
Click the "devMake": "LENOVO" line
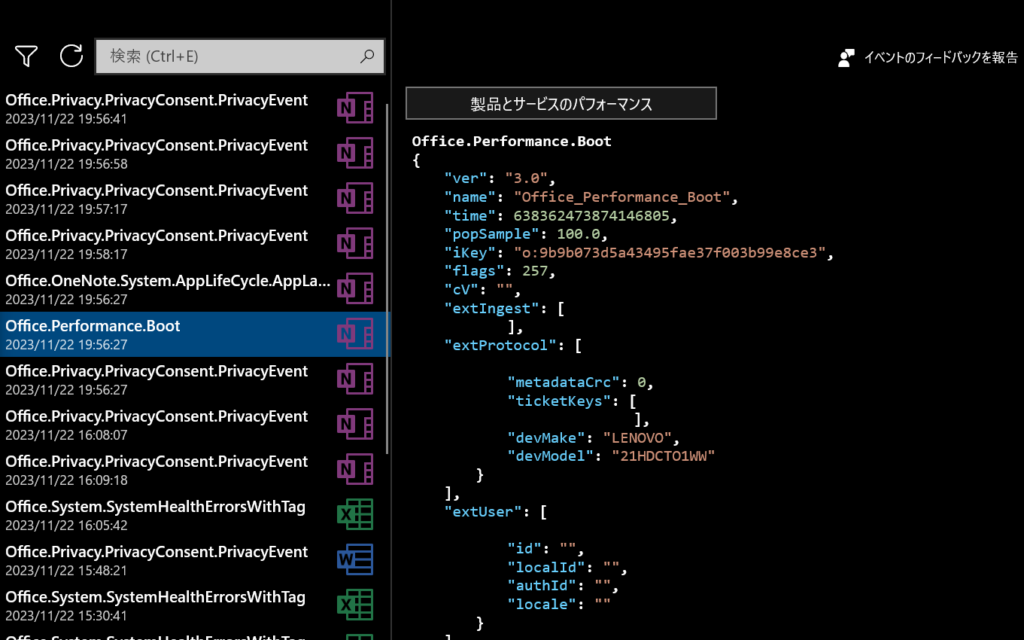point(593,438)
